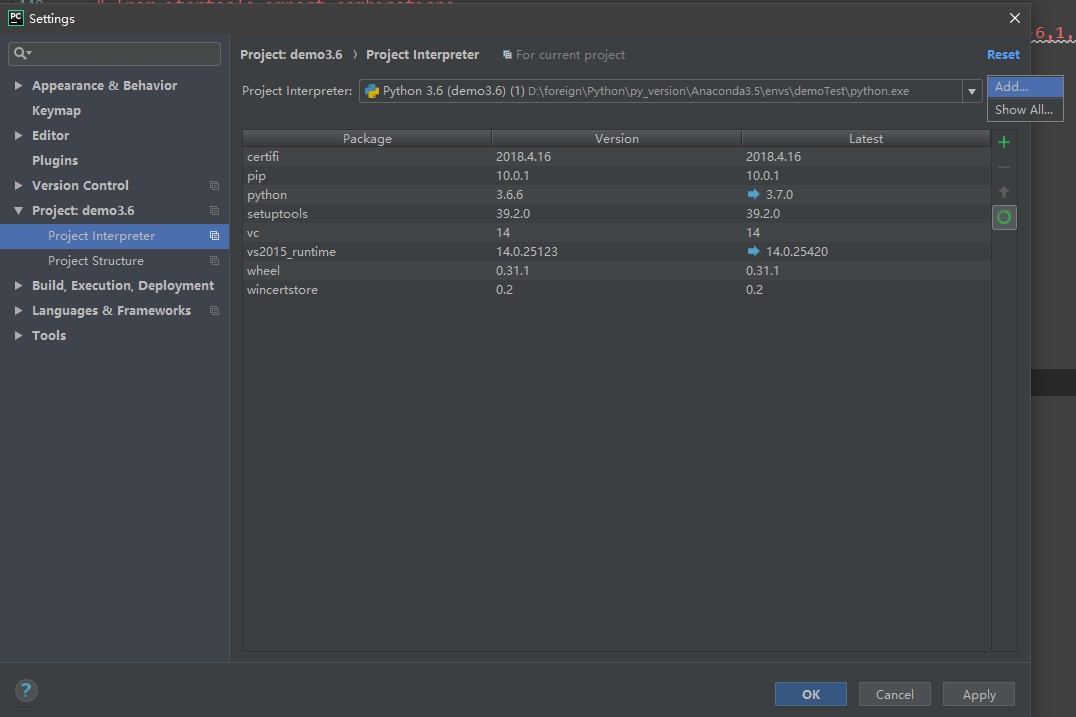The image size is (1076, 717).
Task: Click the Package column header
Action: tap(367, 138)
